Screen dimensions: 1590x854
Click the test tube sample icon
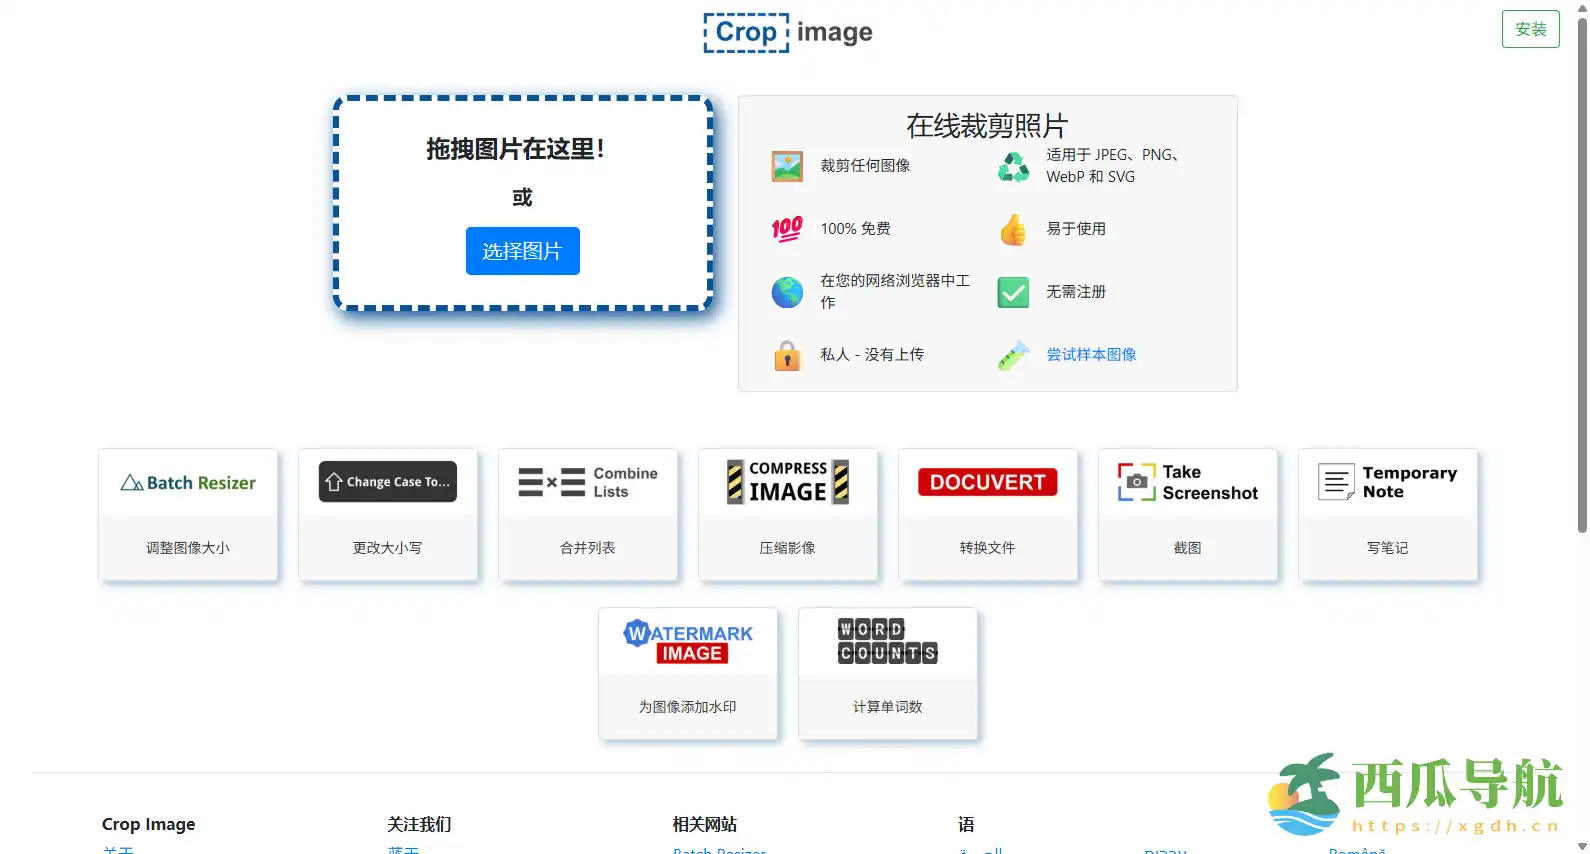tap(1013, 355)
